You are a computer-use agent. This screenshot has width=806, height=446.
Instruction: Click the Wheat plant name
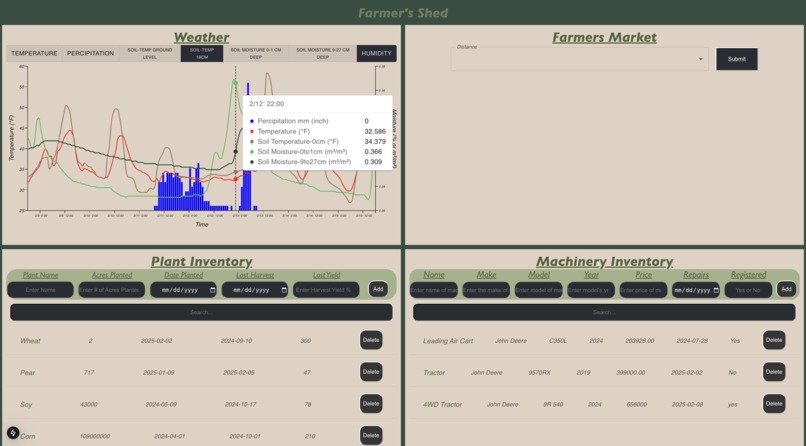30,341
